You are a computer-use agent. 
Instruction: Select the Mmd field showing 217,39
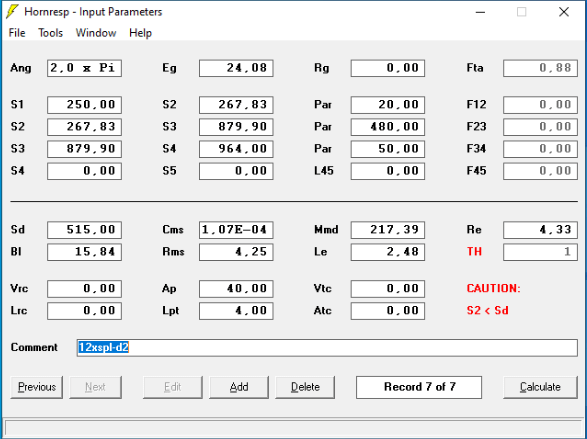click(x=388, y=230)
